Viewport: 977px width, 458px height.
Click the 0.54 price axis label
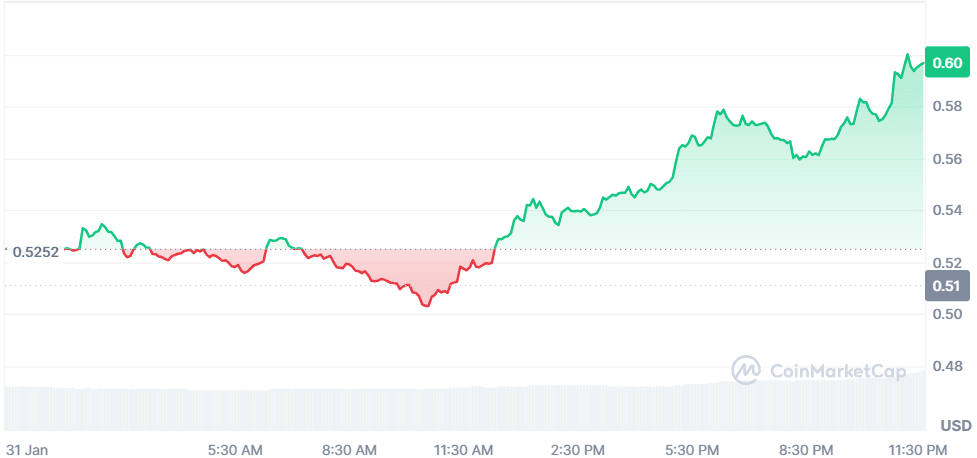click(946, 210)
